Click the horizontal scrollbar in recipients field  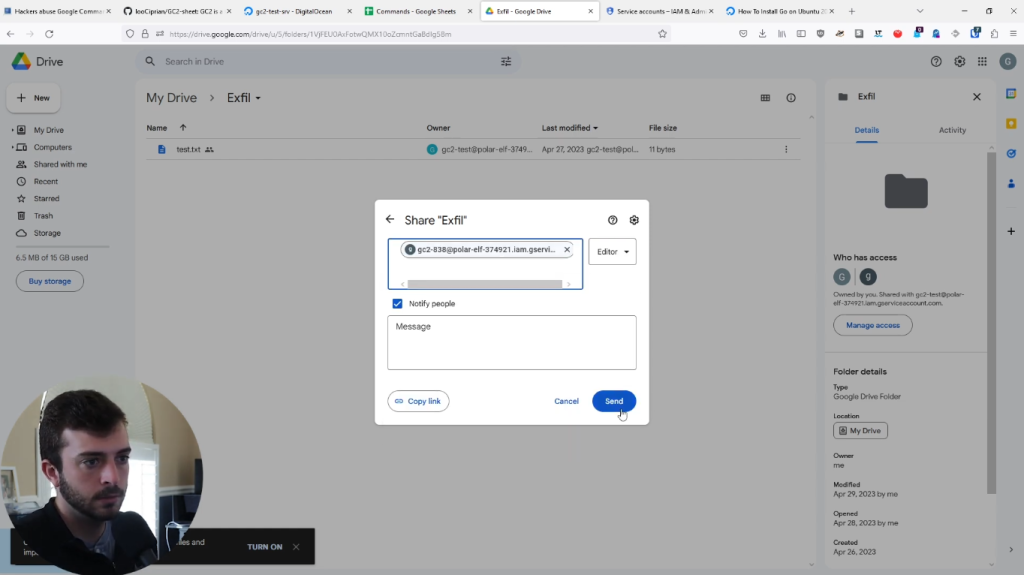[485, 284]
